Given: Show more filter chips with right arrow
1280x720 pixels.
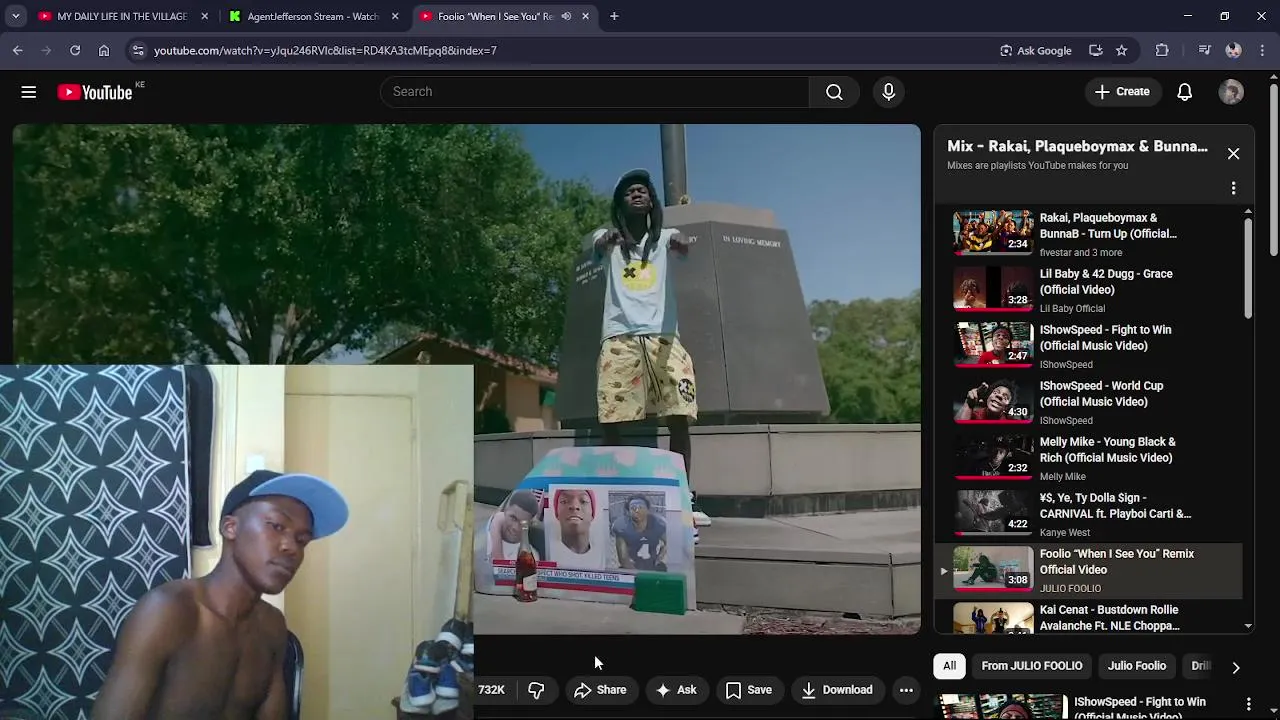Looking at the screenshot, I should [1236, 667].
